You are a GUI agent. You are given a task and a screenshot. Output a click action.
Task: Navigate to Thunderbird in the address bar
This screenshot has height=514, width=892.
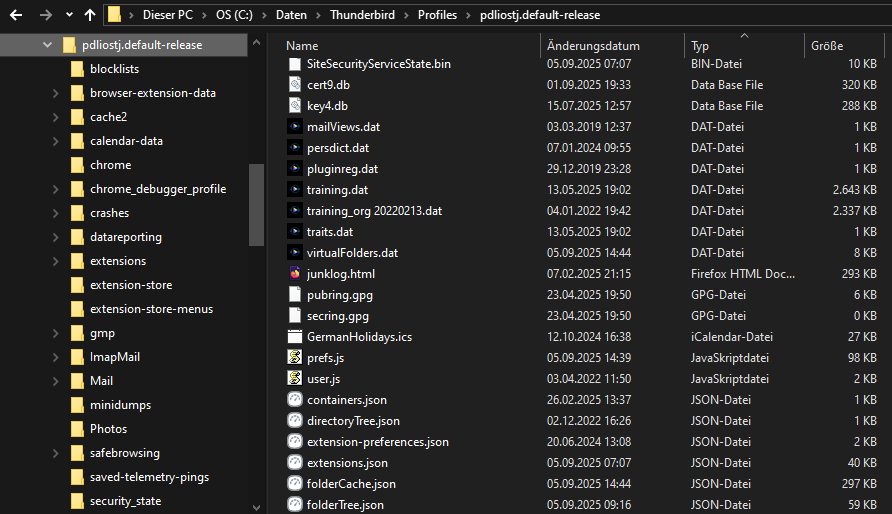[x=363, y=15]
